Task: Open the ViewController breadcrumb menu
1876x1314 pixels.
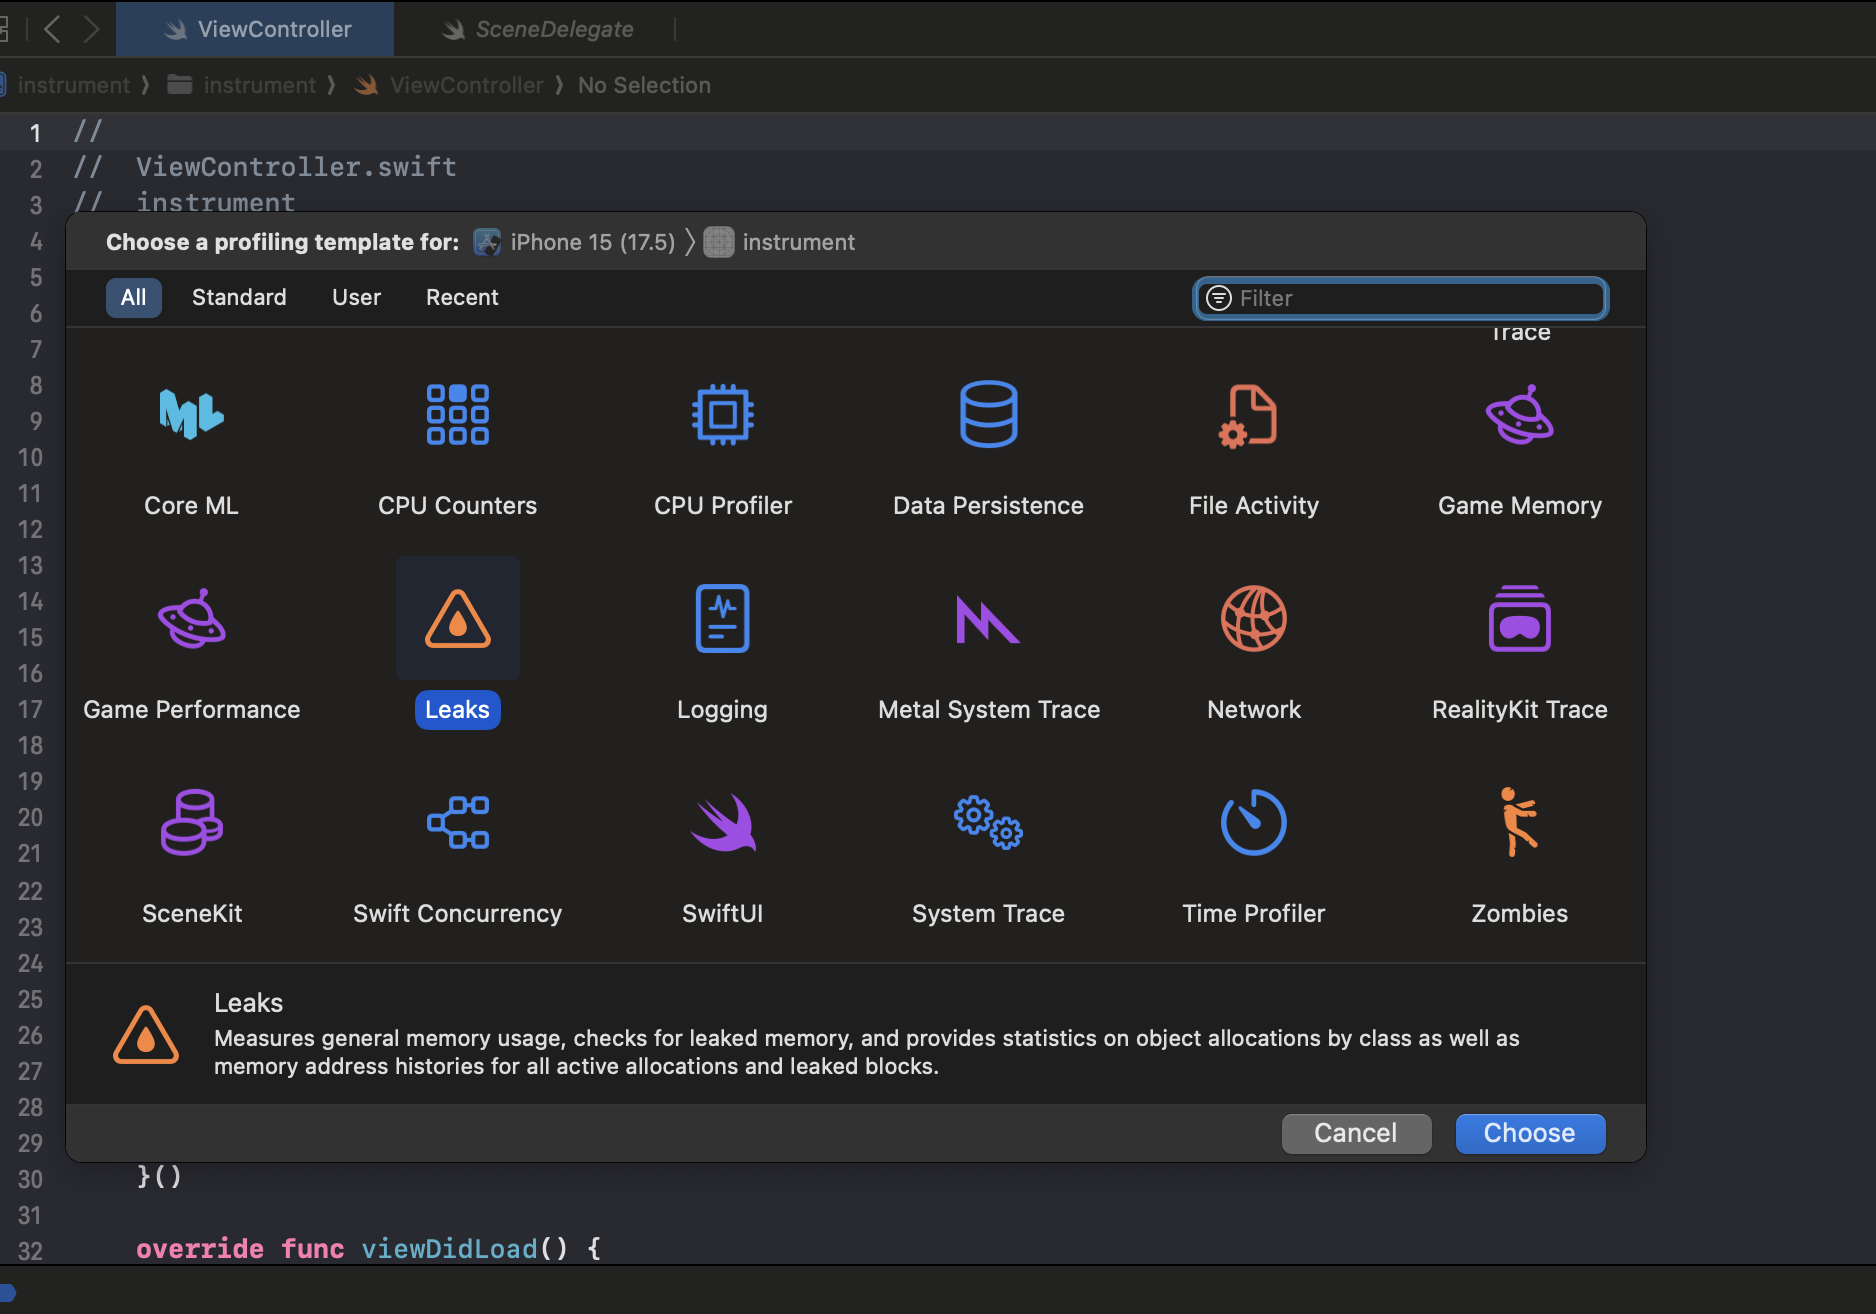Action: pyautogui.click(x=449, y=85)
